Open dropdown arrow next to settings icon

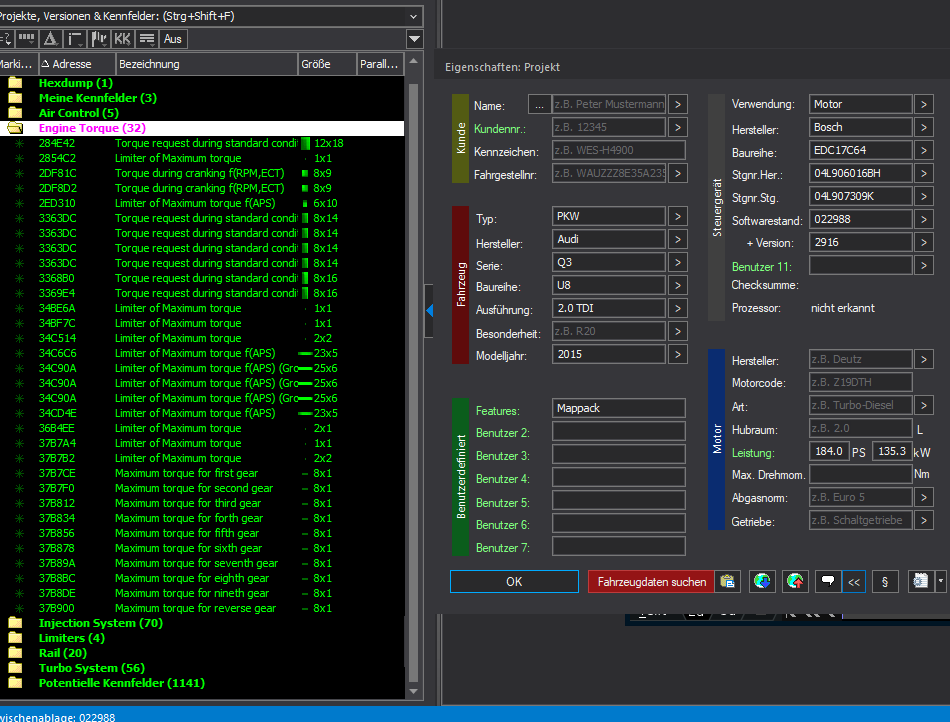[940, 582]
